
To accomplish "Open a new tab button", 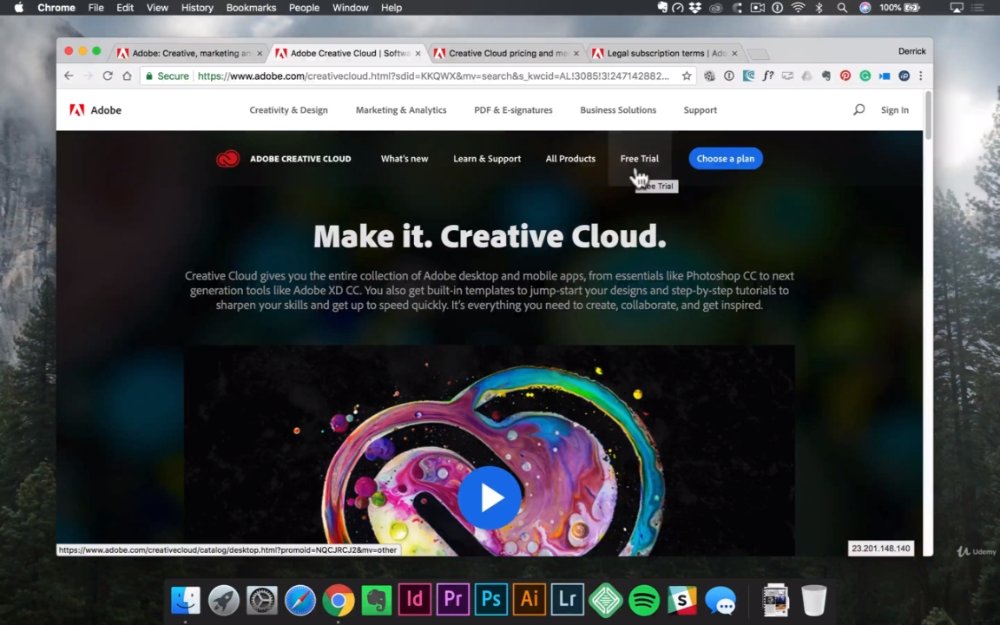I will click(x=758, y=54).
